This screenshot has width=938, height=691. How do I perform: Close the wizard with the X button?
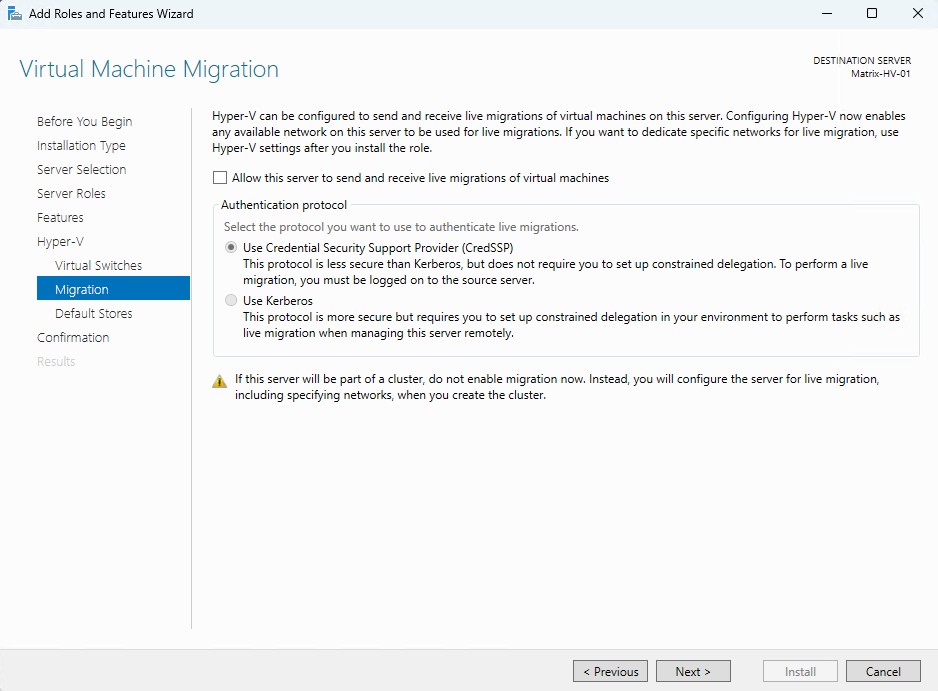pyautogui.click(x=918, y=13)
